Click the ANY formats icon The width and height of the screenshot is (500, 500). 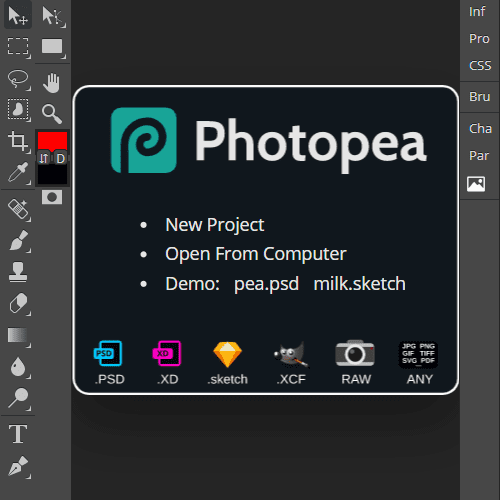(418, 355)
